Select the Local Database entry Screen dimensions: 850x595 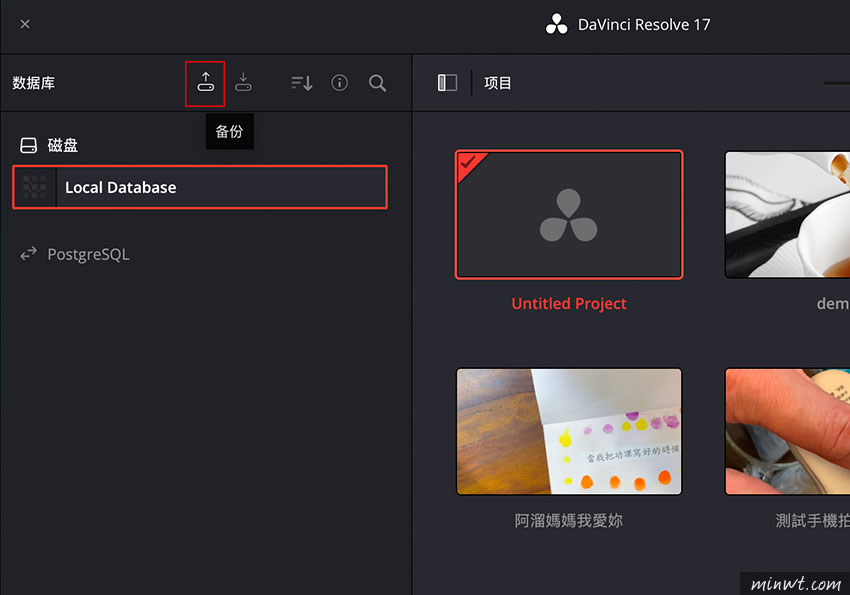(x=199, y=187)
